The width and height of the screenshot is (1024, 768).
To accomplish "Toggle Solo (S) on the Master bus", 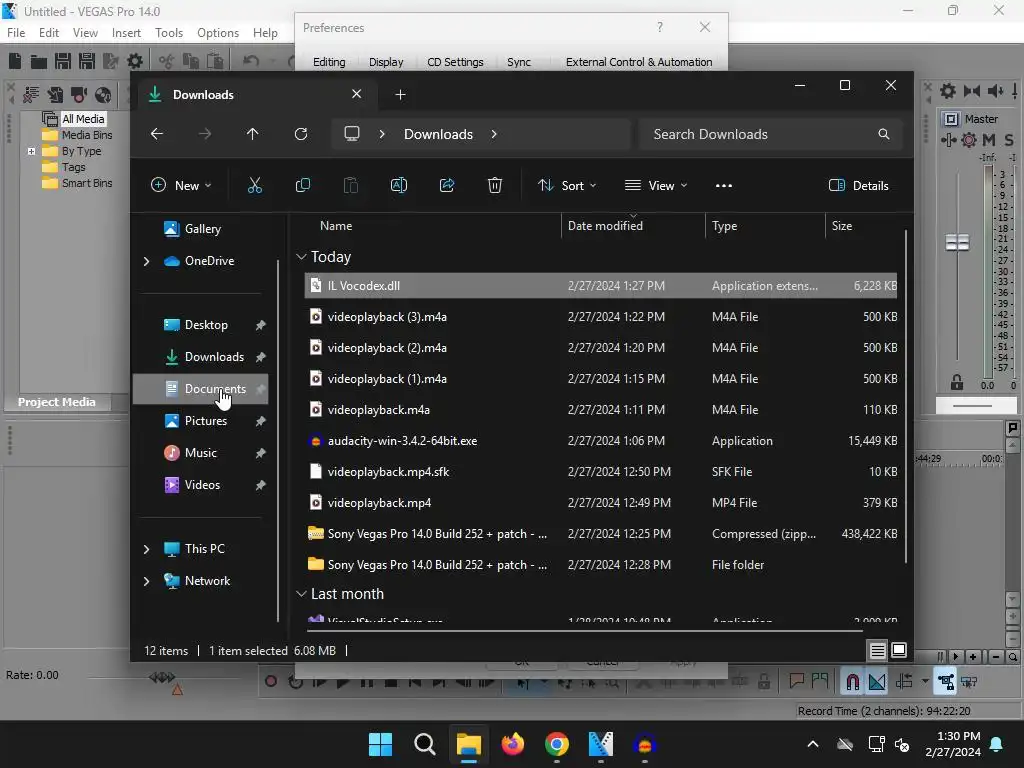I will (x=1009, y=140).
